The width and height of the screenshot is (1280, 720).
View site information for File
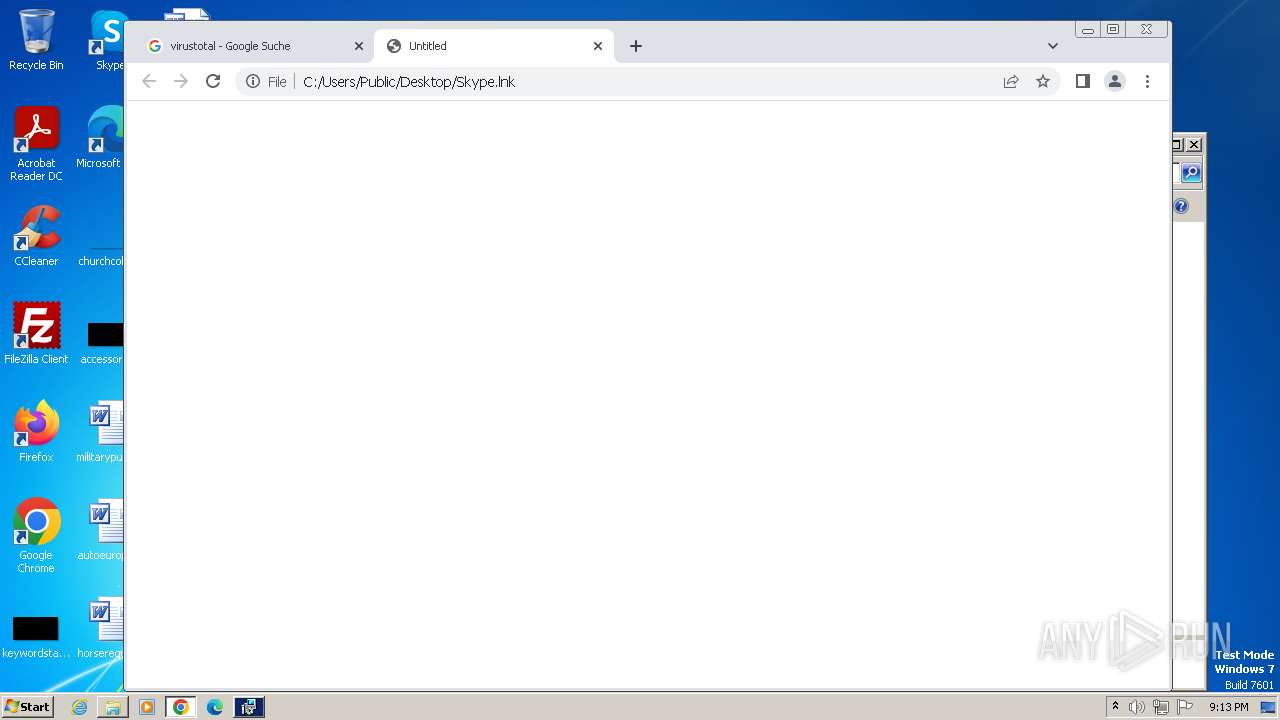[x=266, y=82]
